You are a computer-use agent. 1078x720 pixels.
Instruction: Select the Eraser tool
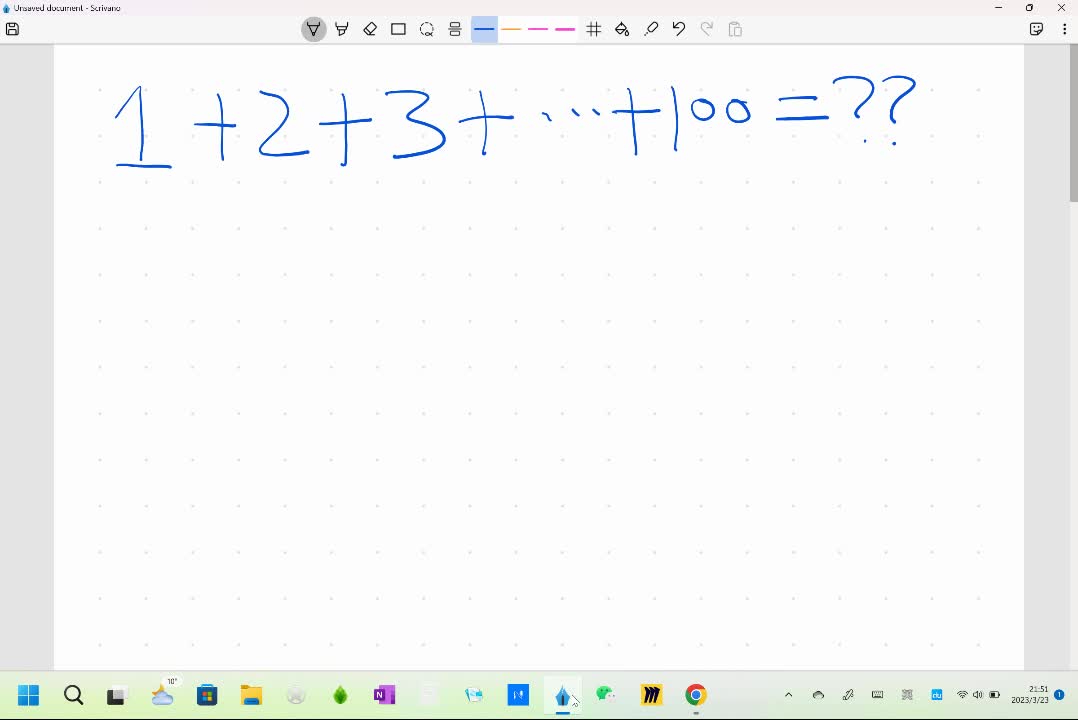(x=370, y=29)
